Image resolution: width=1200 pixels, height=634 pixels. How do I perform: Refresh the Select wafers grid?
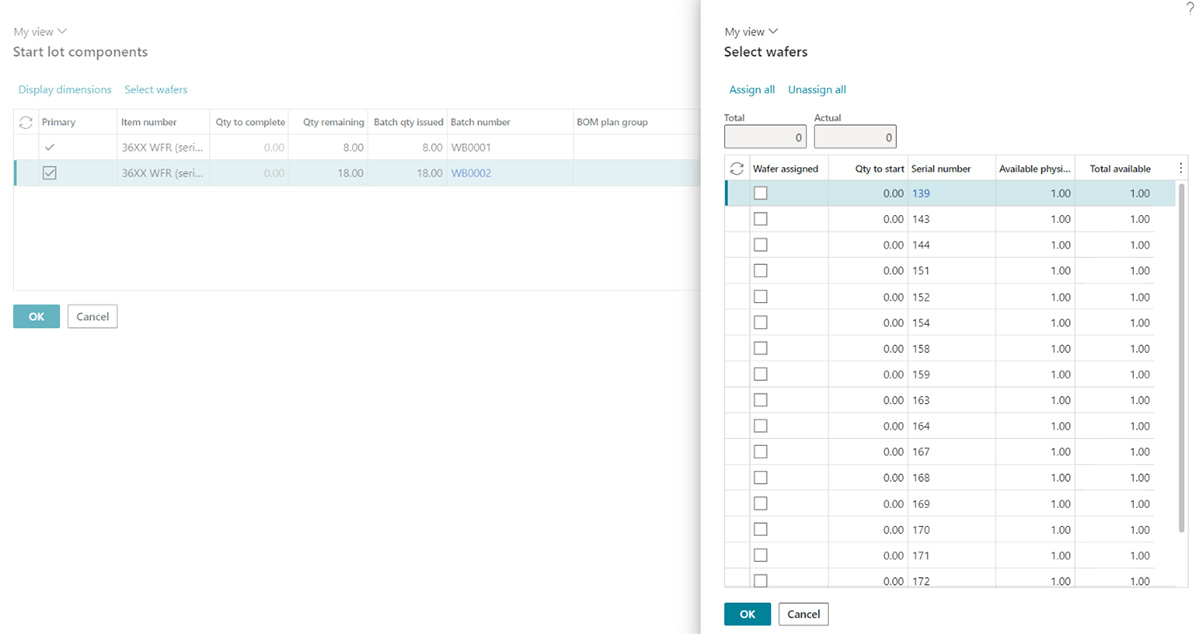737,169
